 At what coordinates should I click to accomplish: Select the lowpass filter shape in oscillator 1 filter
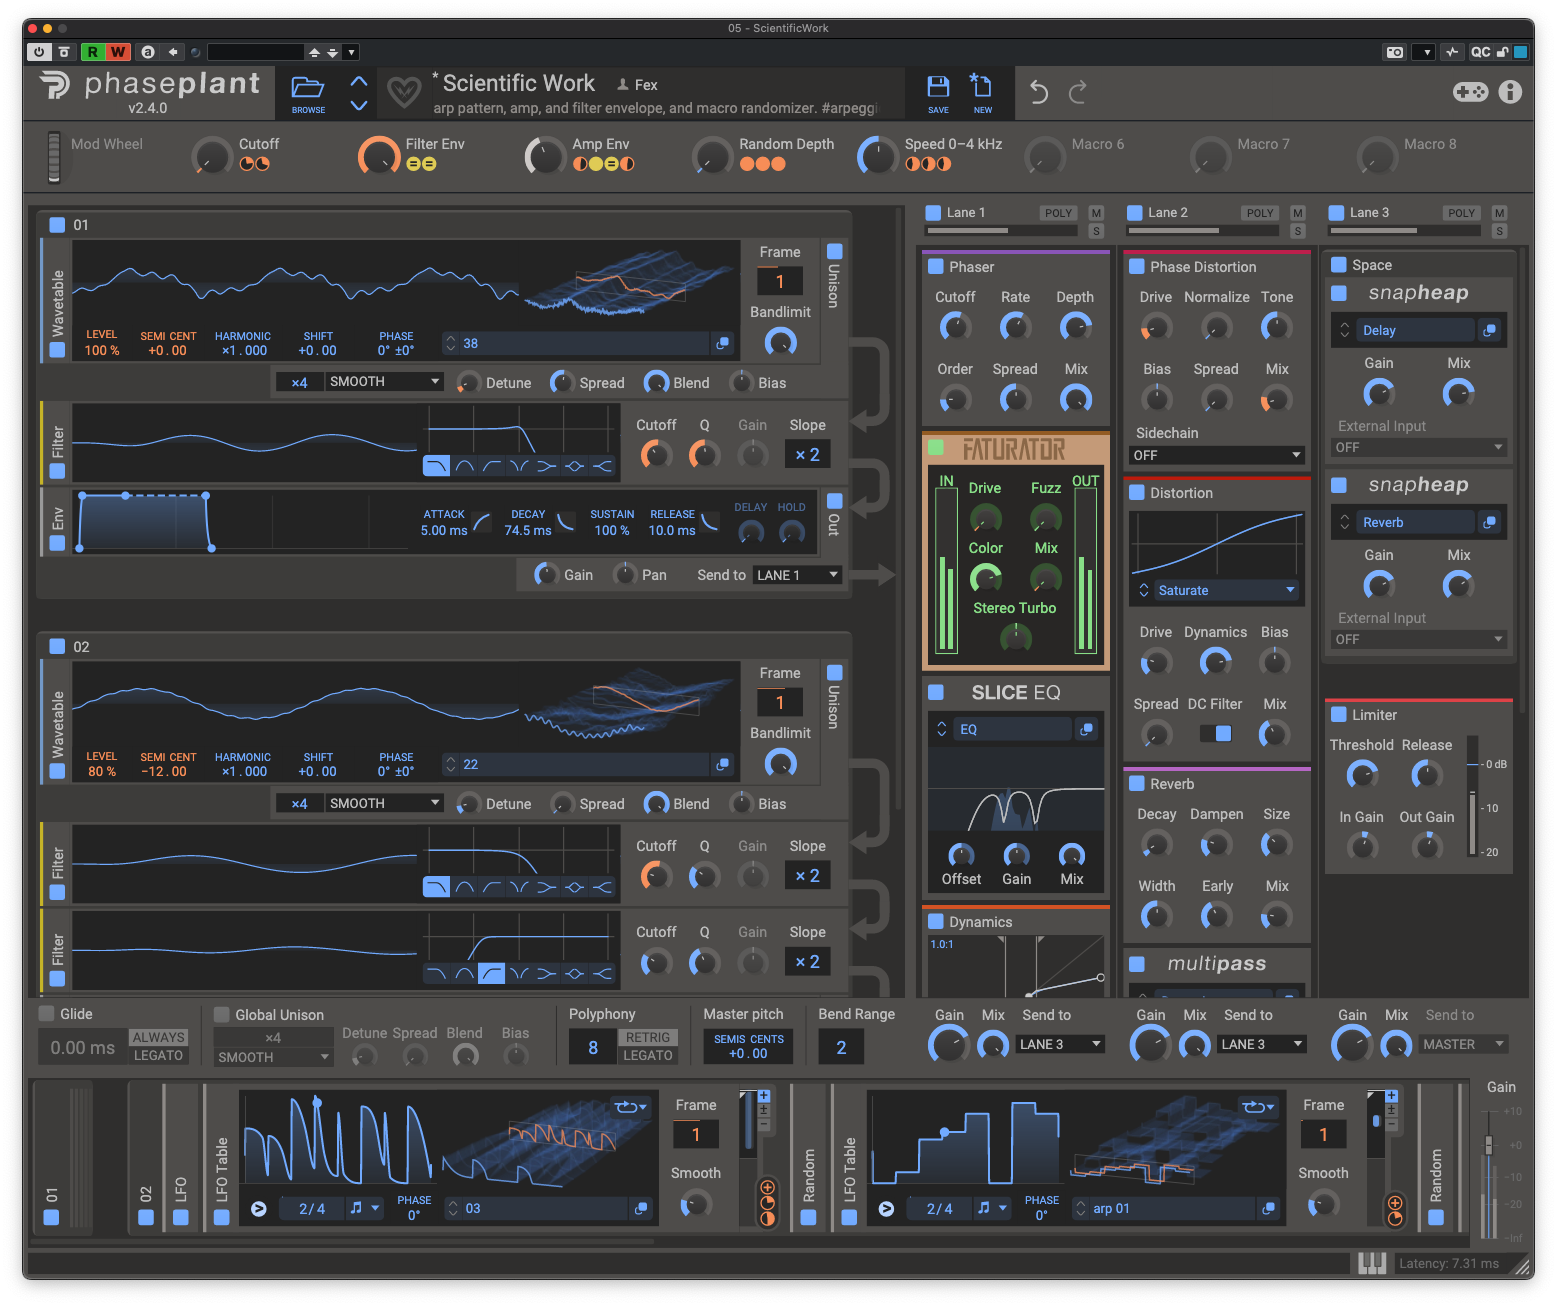(x=436, y=465)
